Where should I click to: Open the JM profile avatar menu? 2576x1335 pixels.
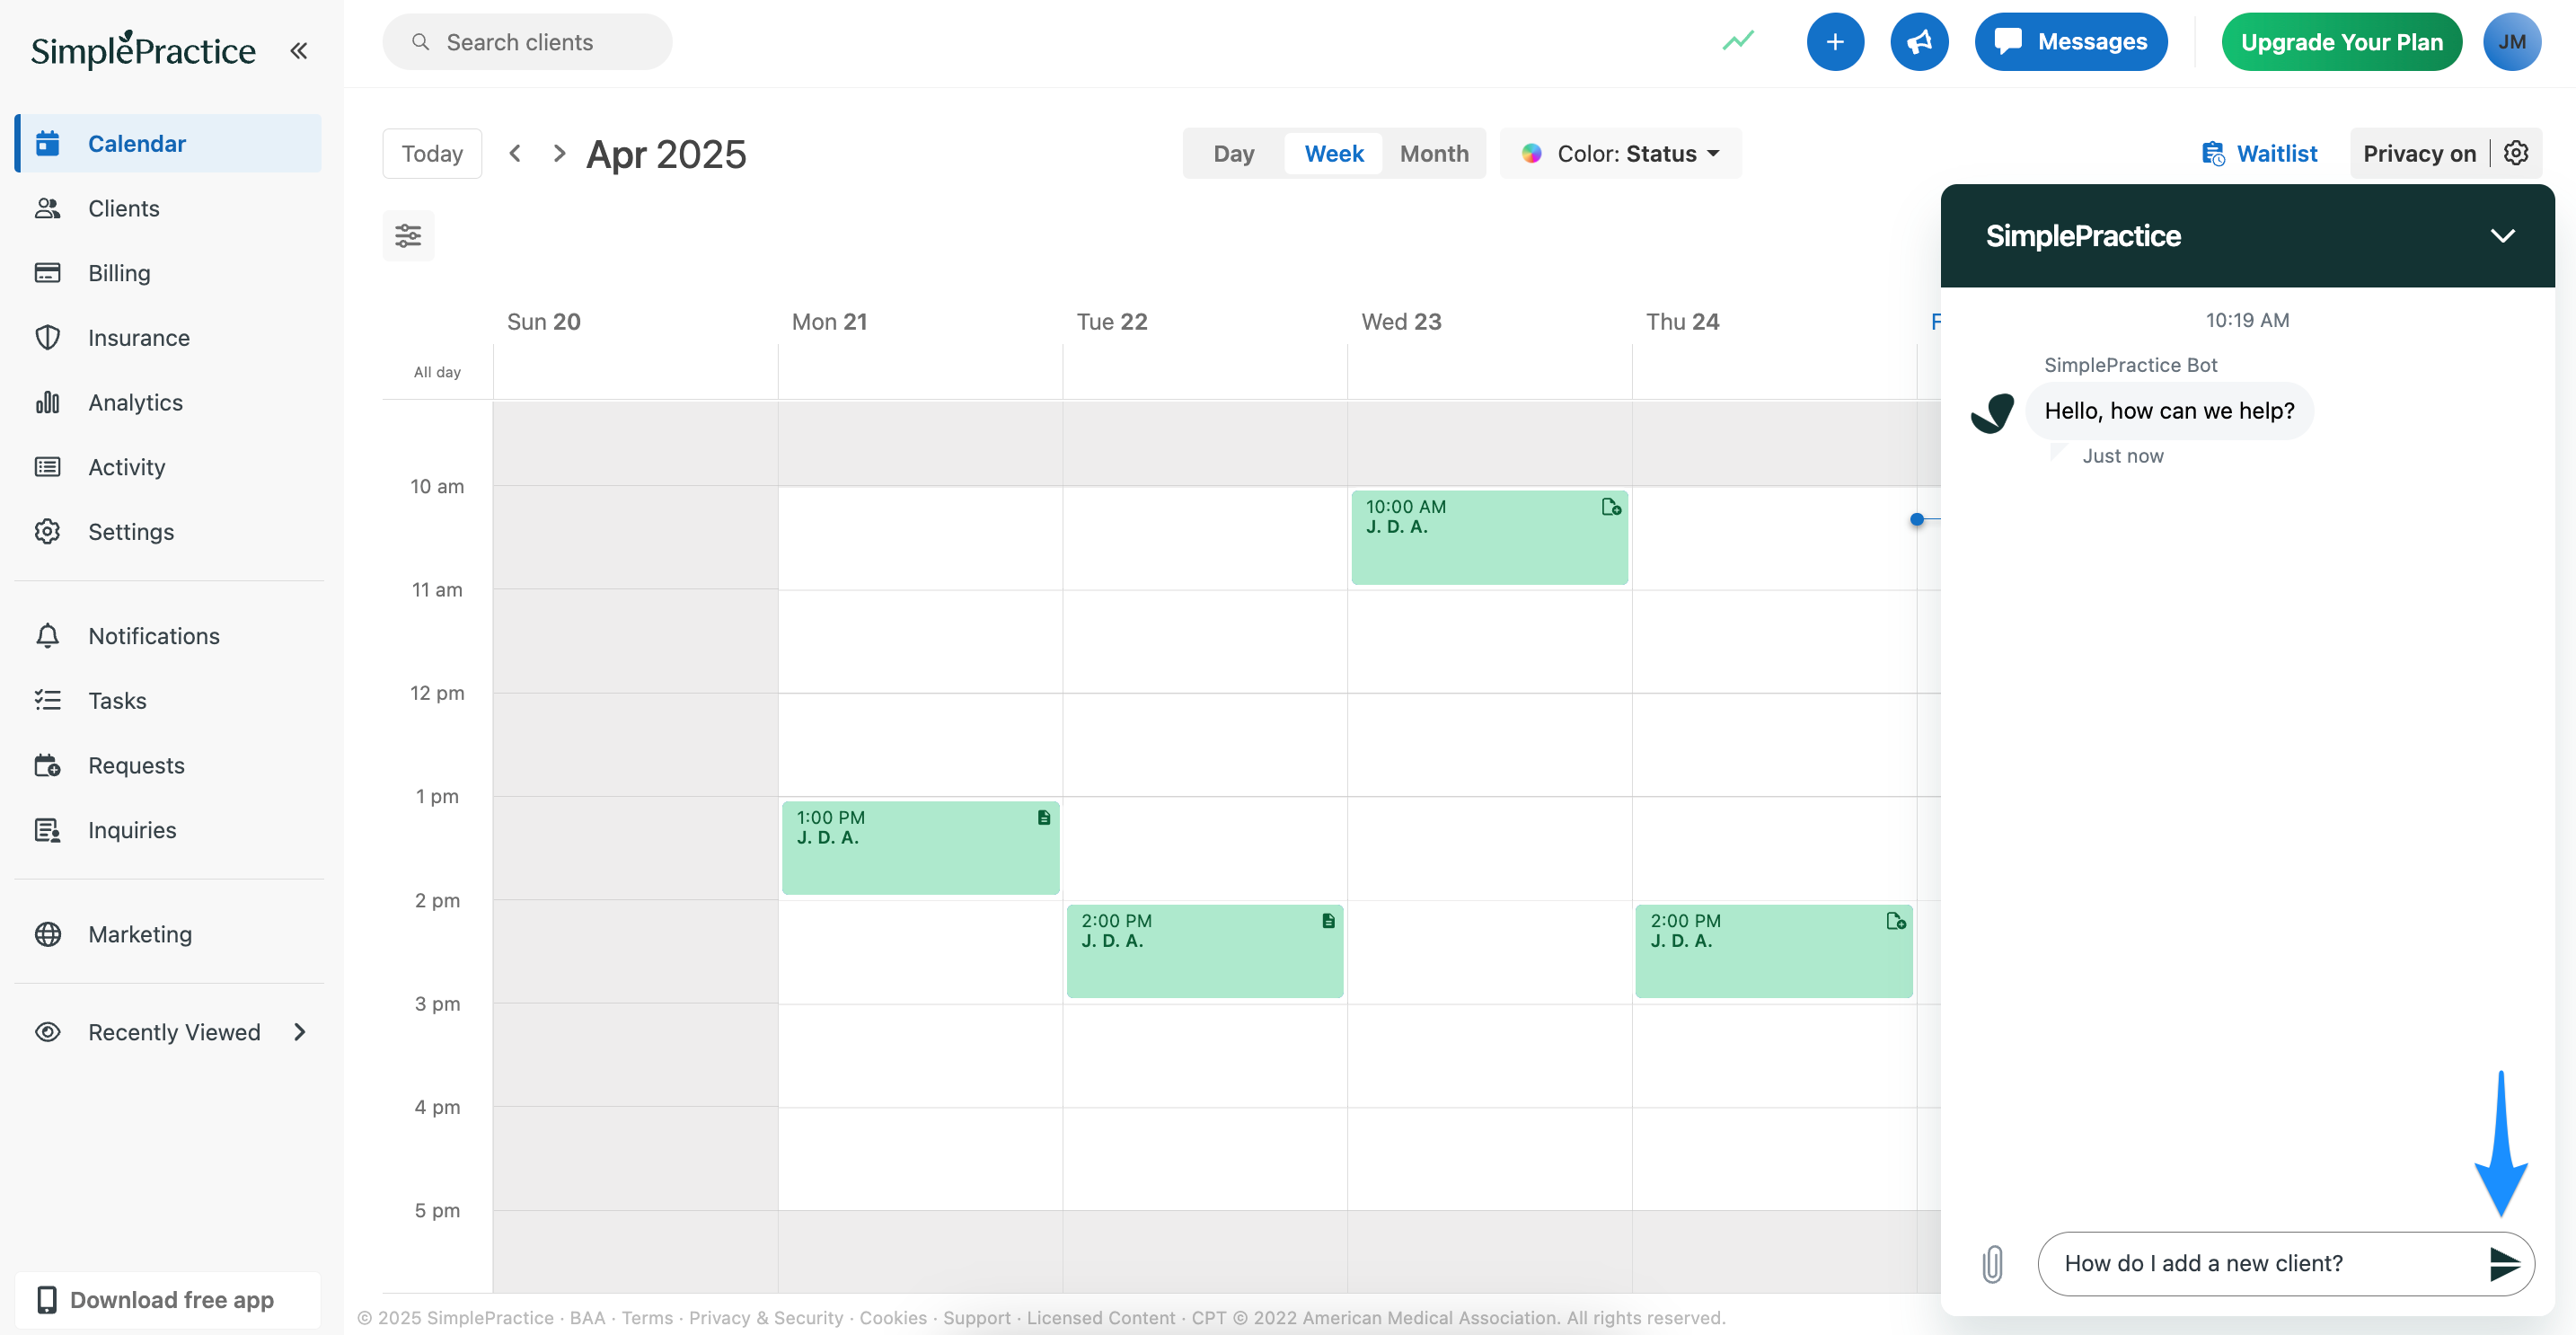[2512, 42]
